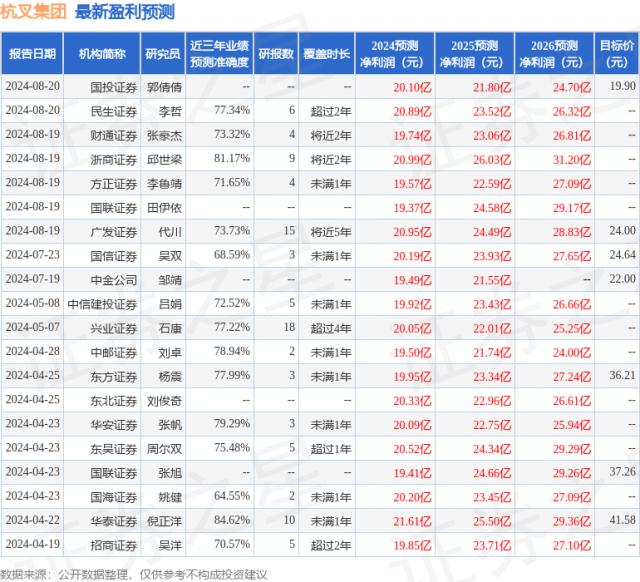Click analyst name 倪正洋
This screenshot has width=640, height=582.
[166, 519]
